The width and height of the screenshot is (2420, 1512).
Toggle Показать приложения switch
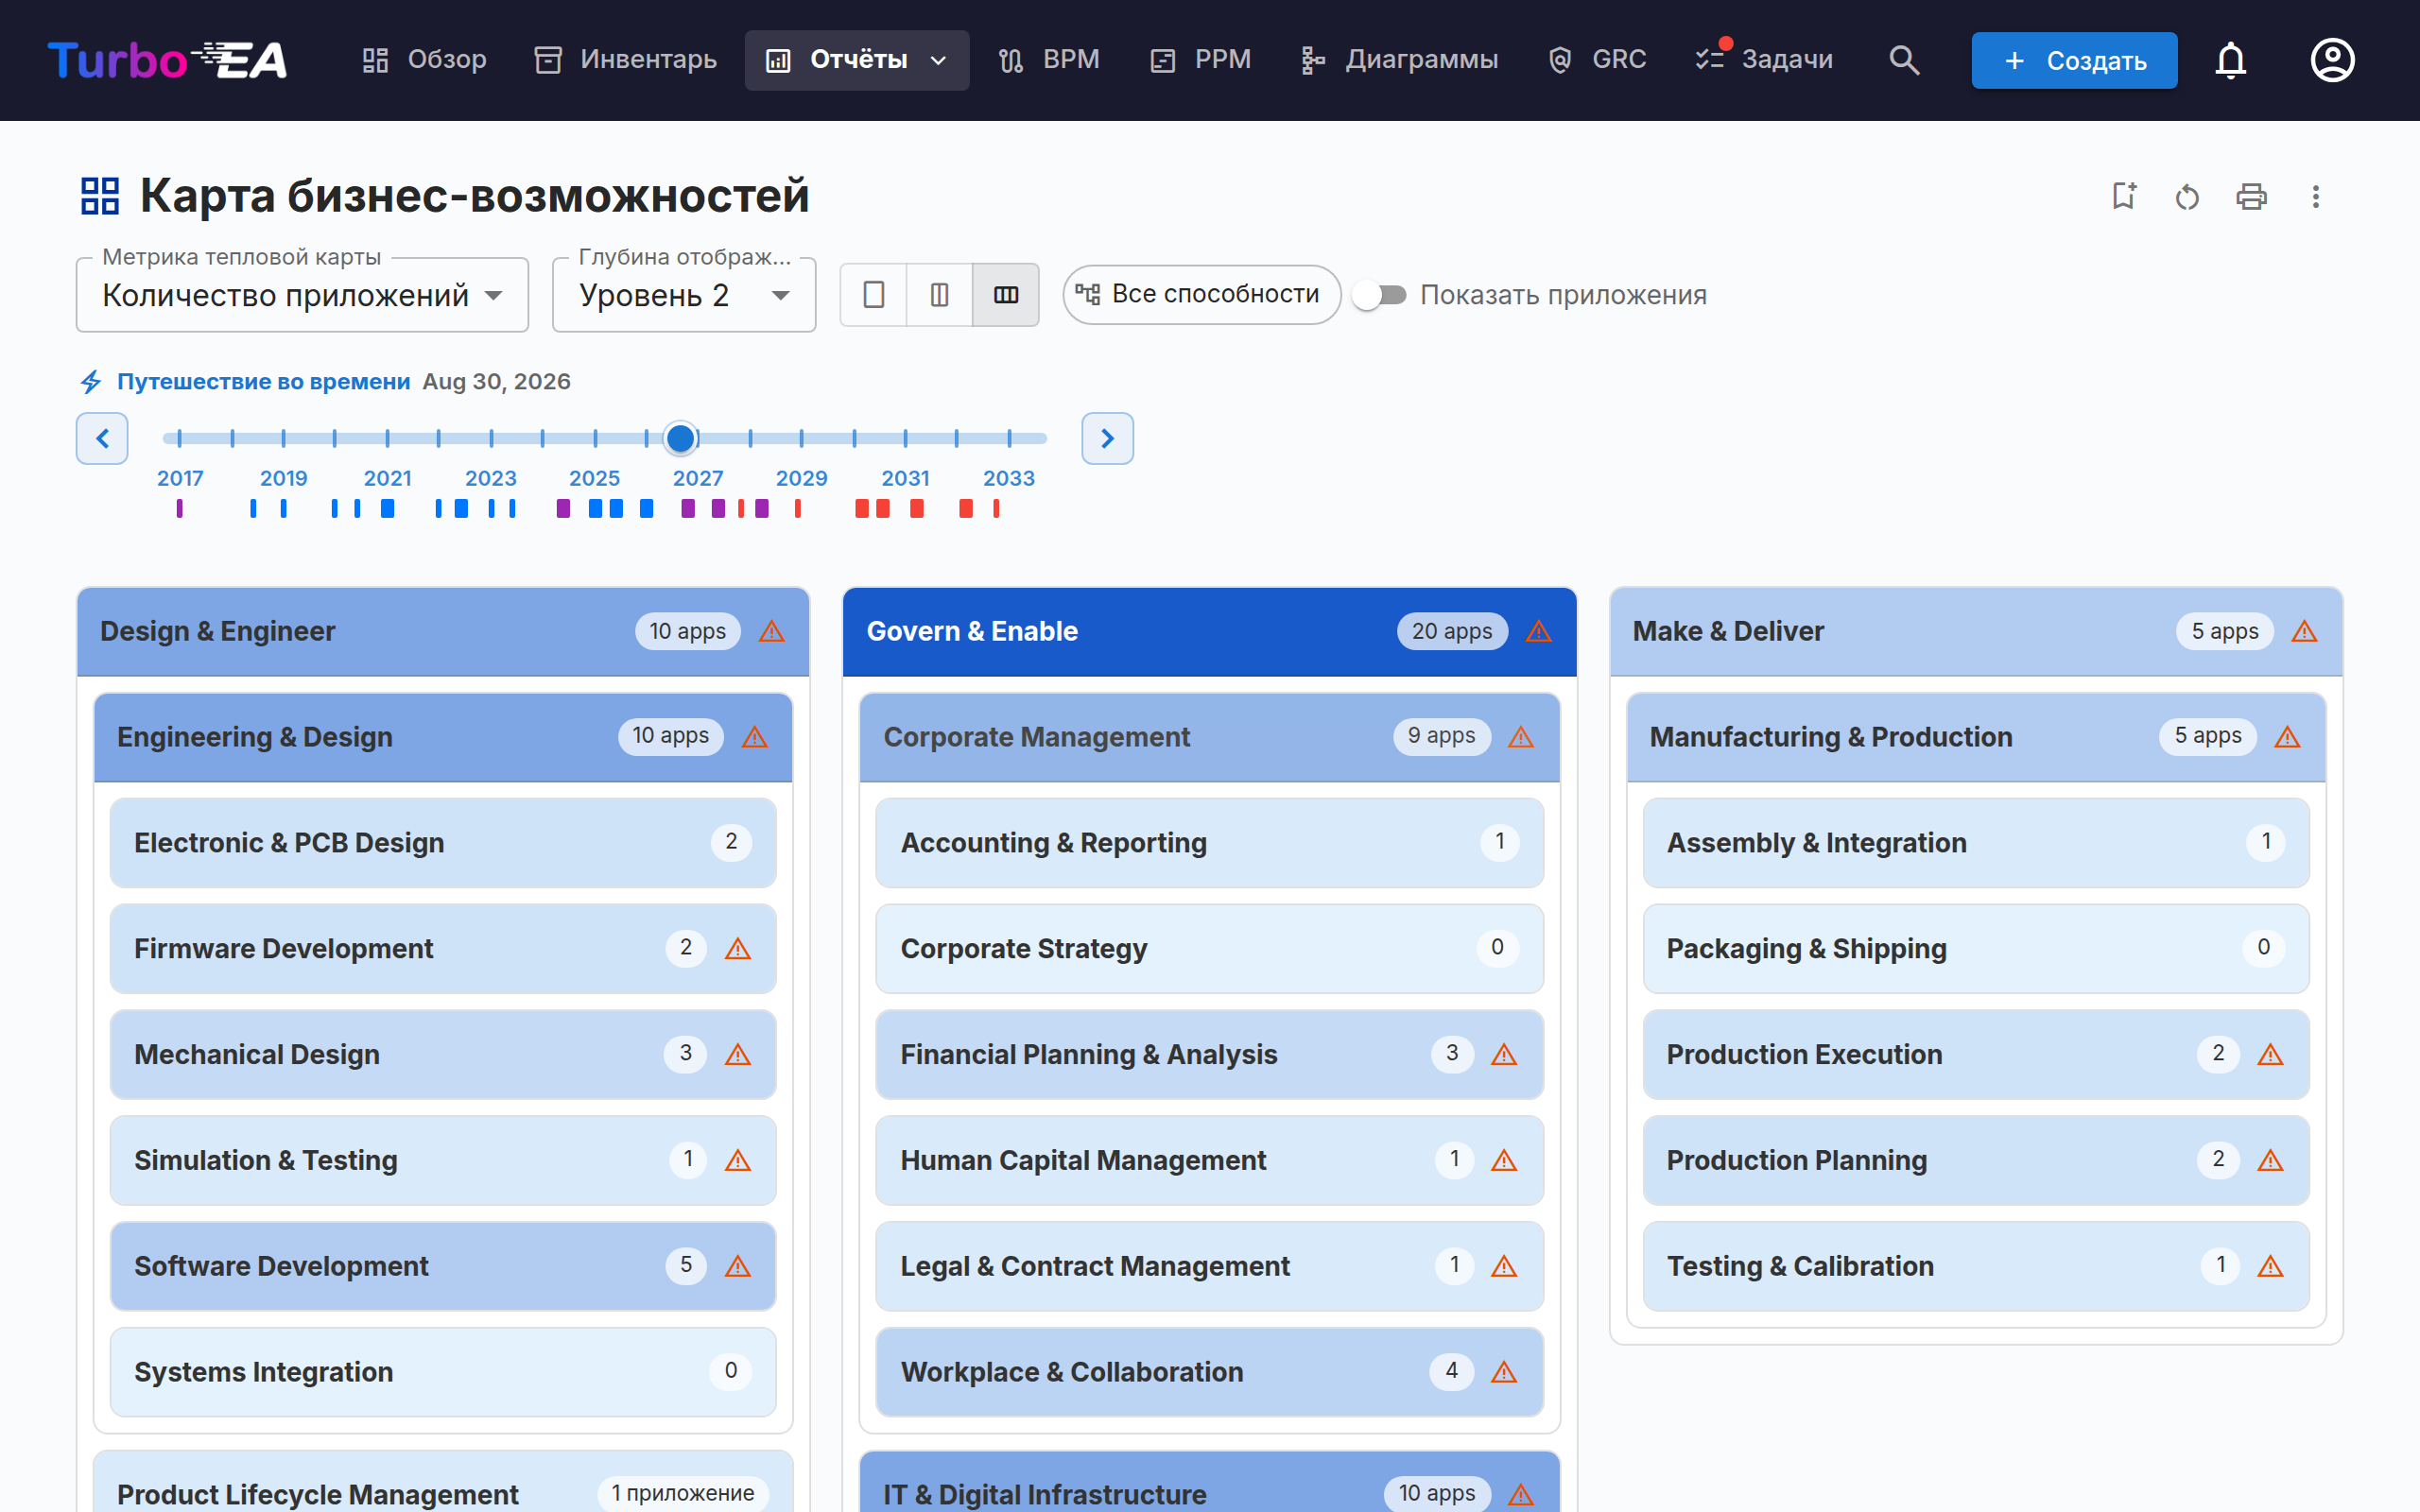point(1380,295)
